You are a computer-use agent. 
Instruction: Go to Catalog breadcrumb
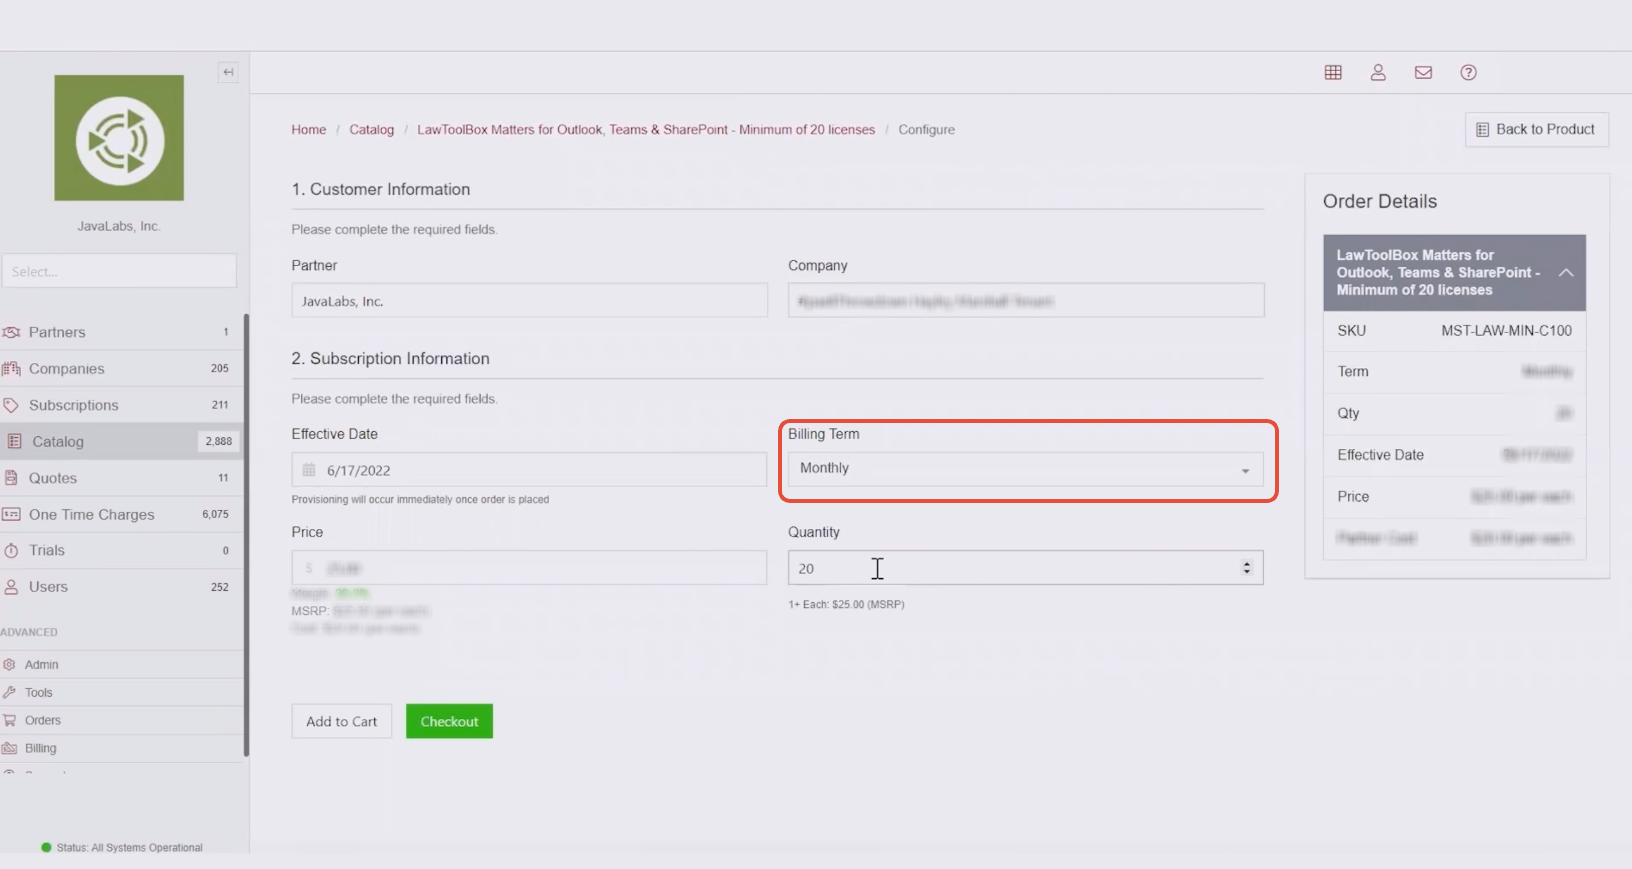(372, 130)
